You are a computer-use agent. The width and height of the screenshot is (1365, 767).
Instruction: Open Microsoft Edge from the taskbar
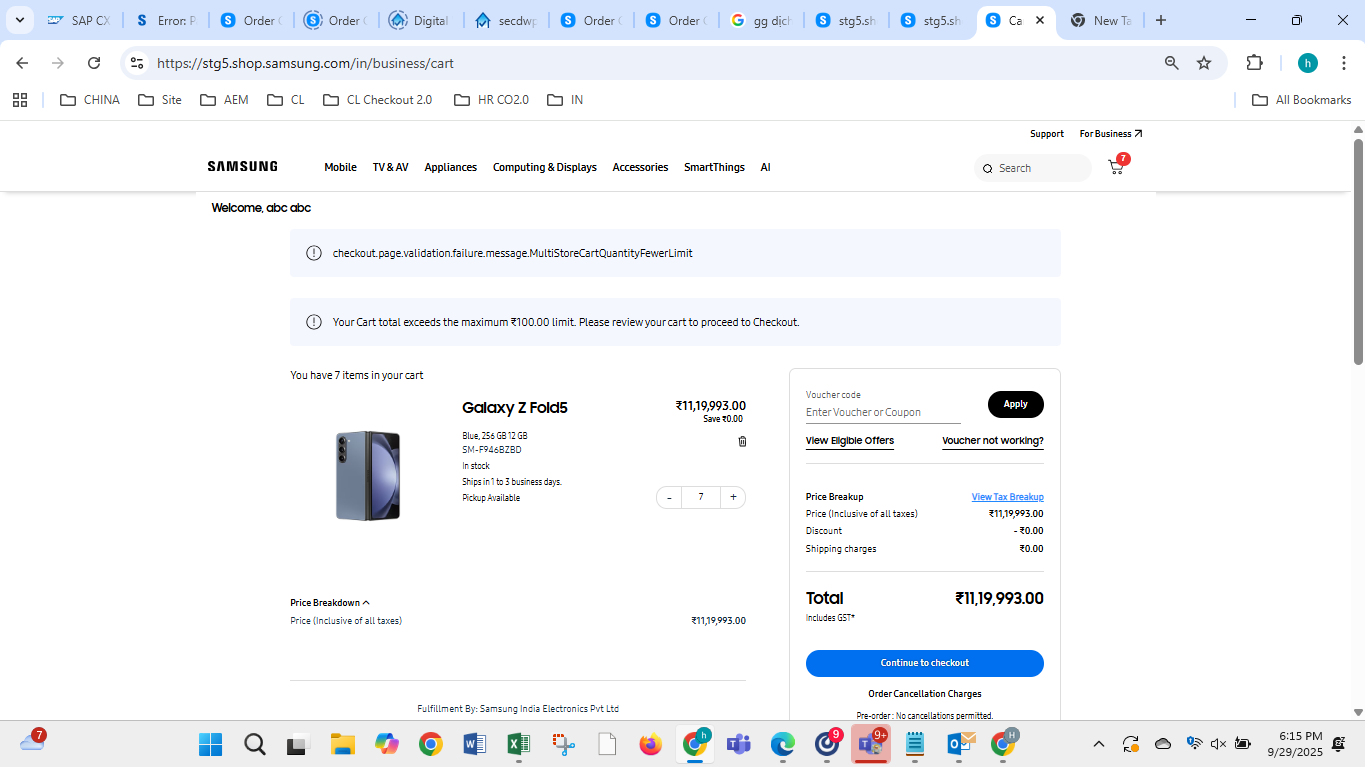[x=783, y=744]
